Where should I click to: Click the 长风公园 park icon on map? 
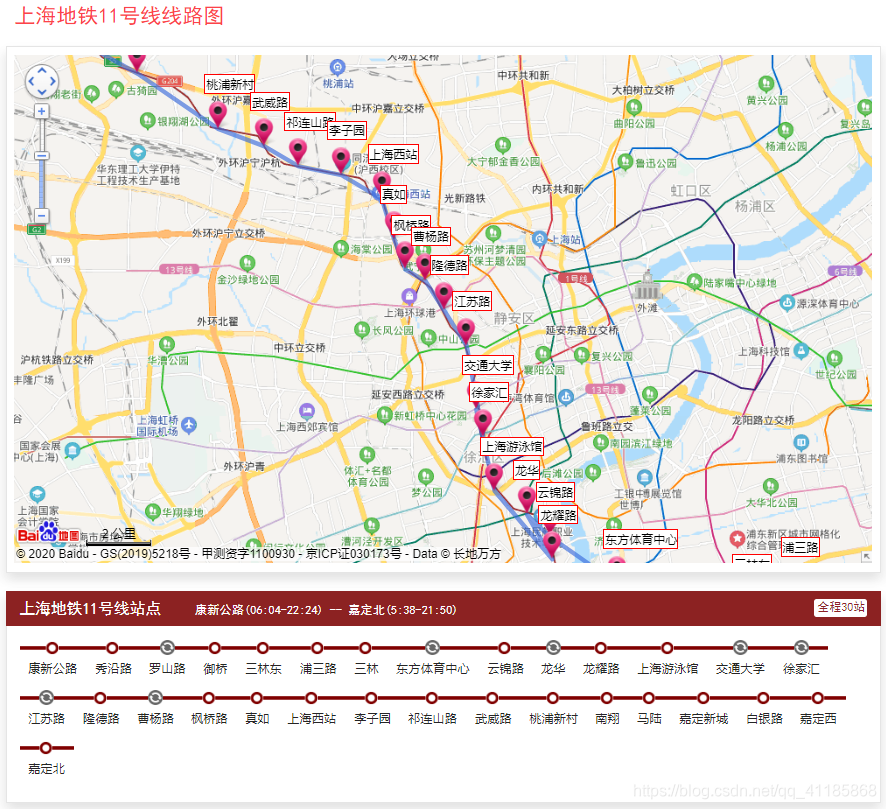click(x=362, y=329)
